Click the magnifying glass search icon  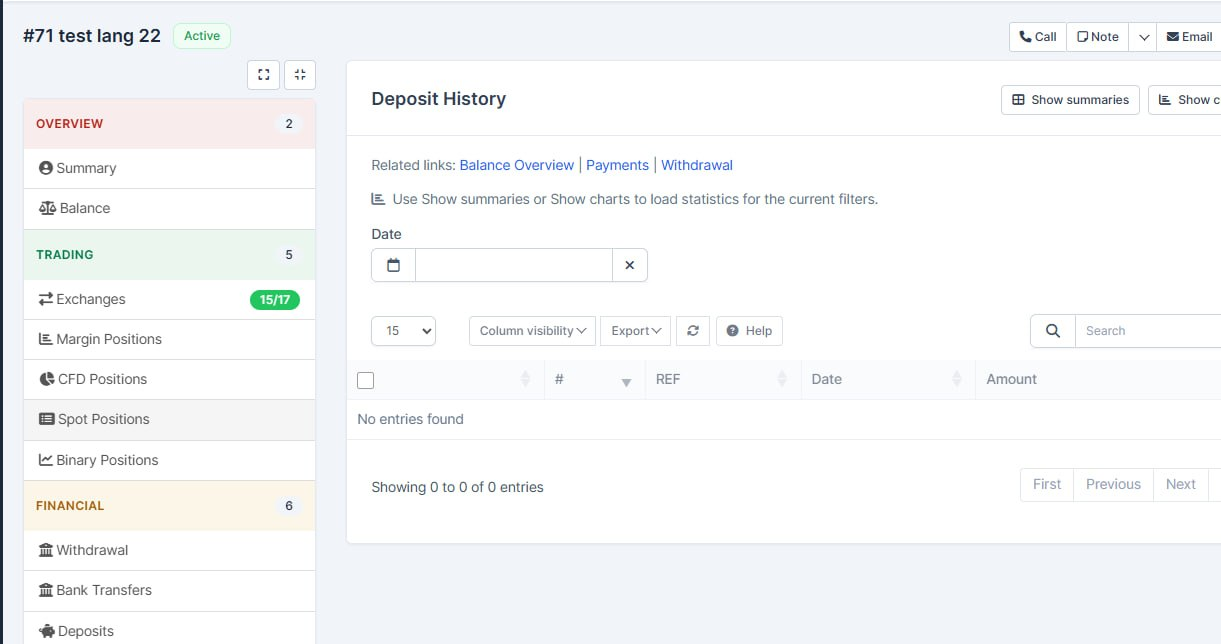[x=1052, y=331]
